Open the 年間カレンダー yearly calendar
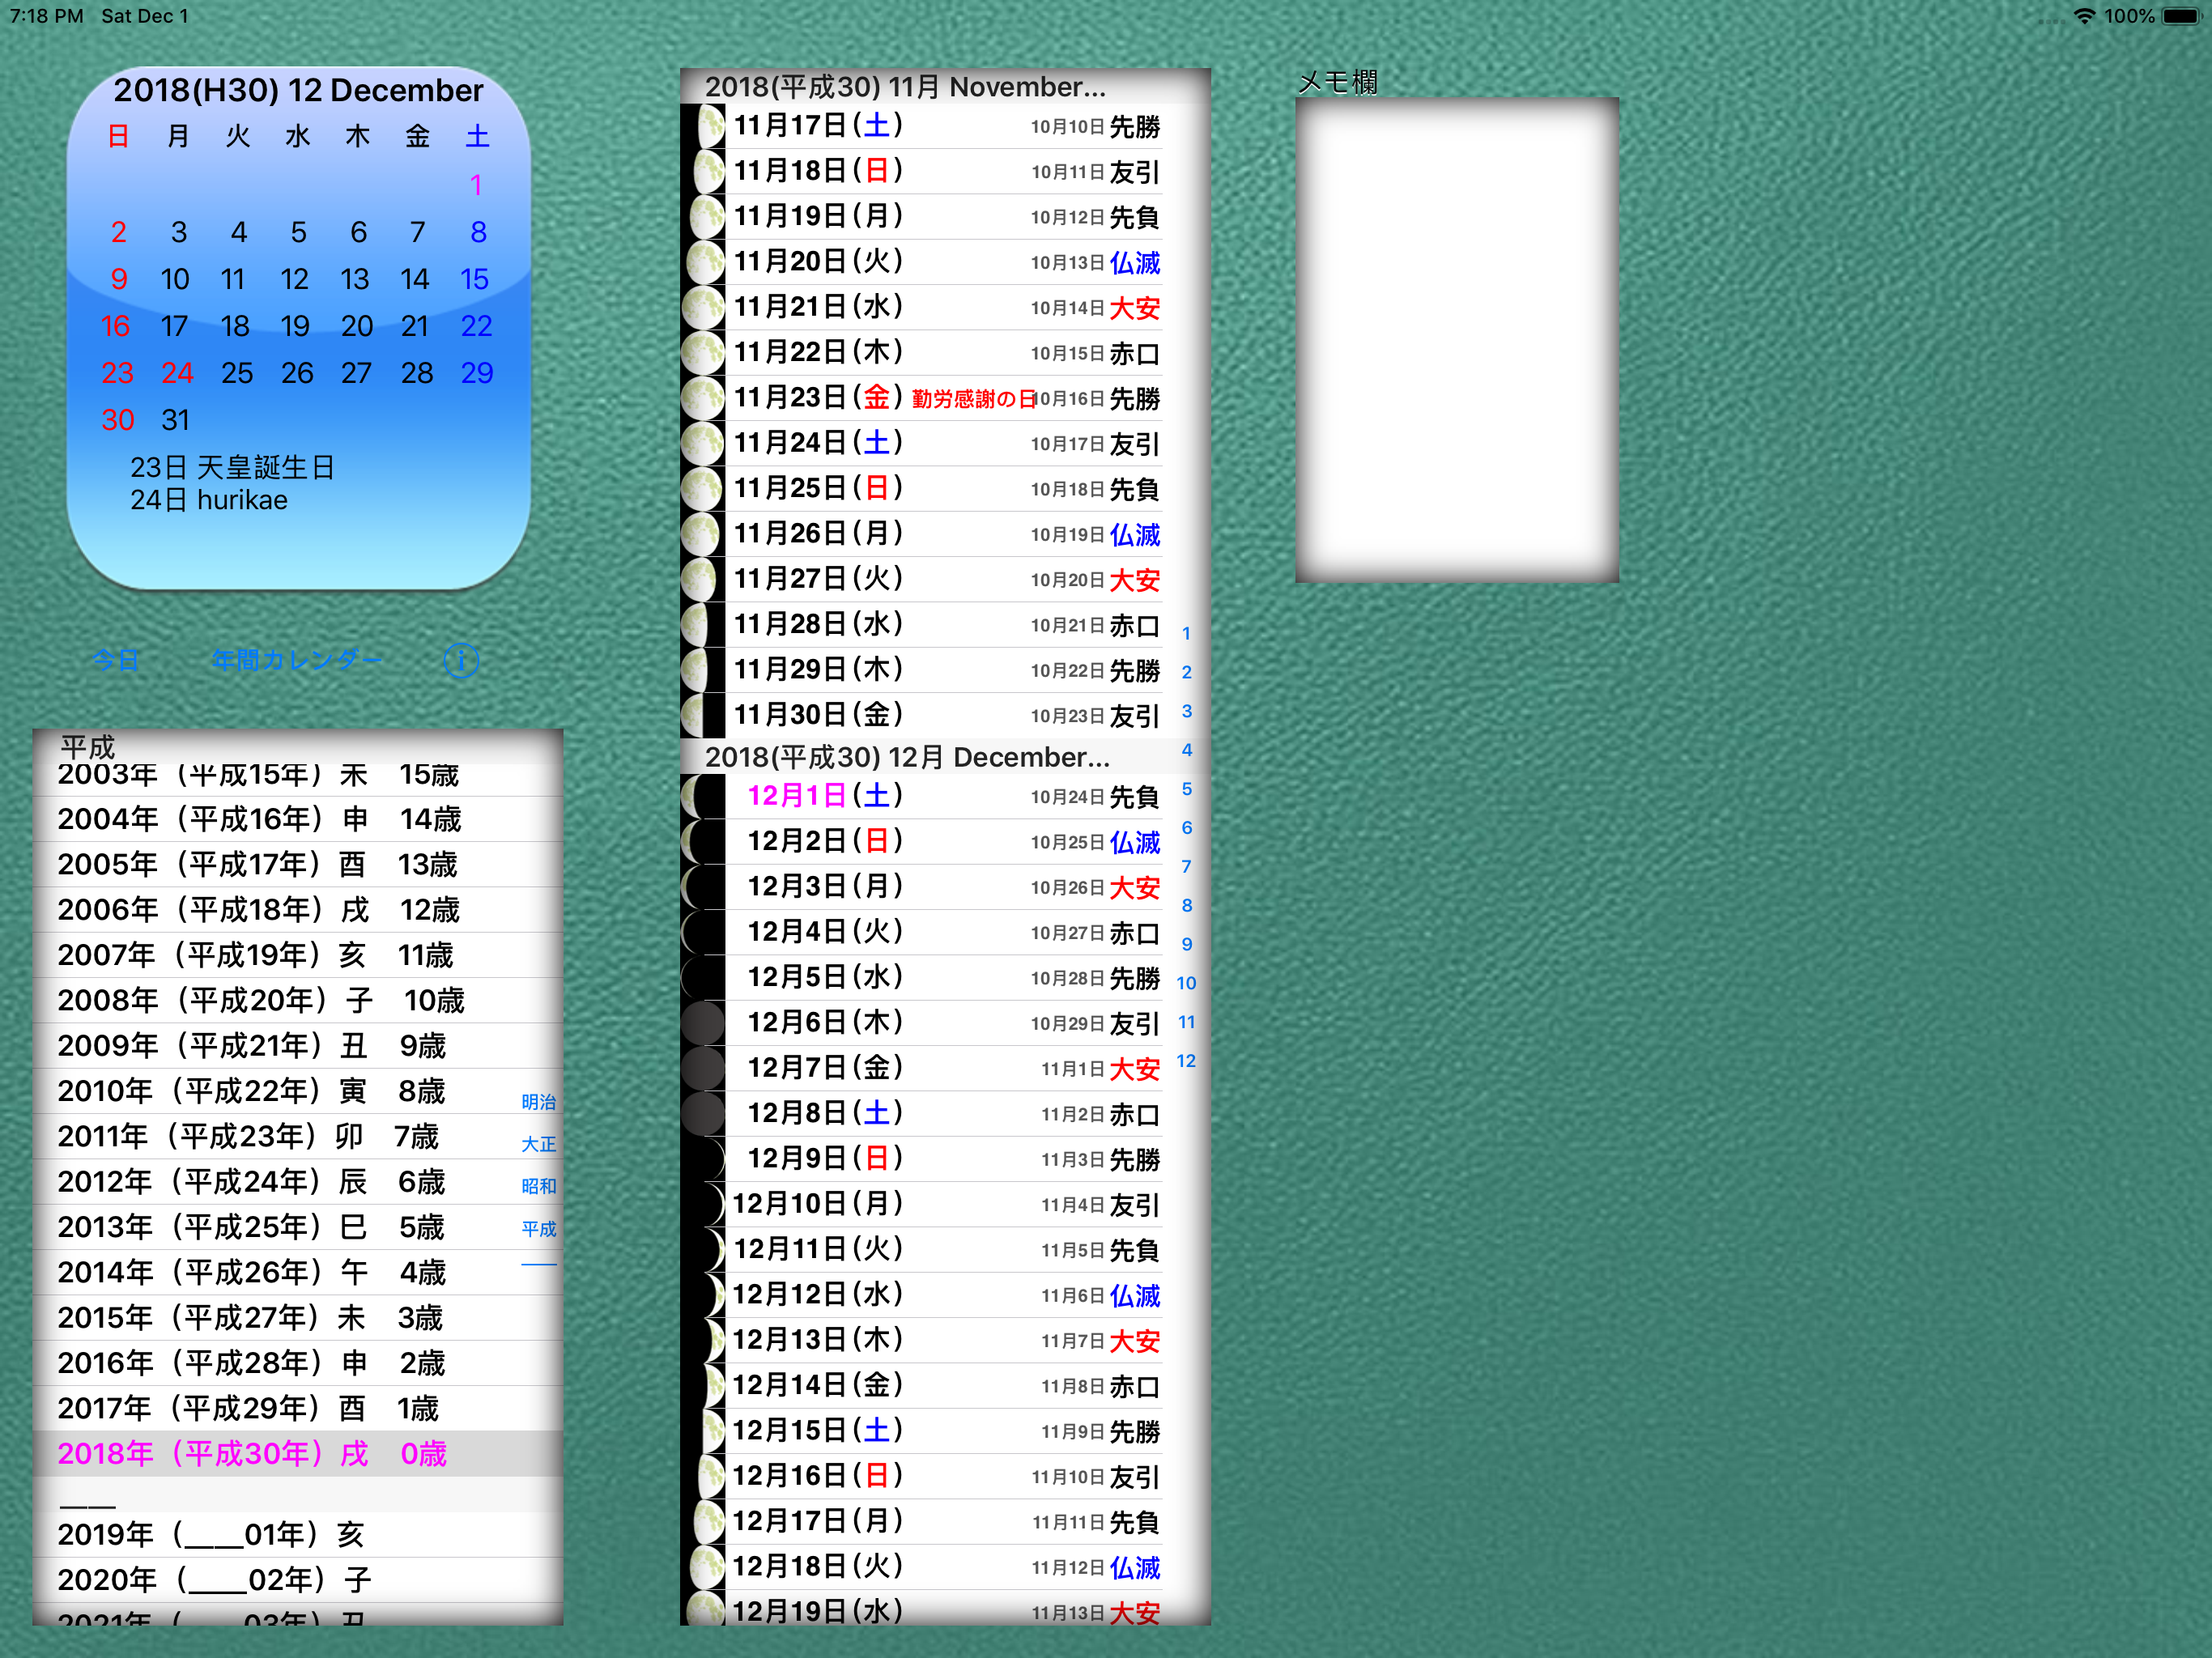This screenshot has height=1658, width=2212. coord(297,659)
